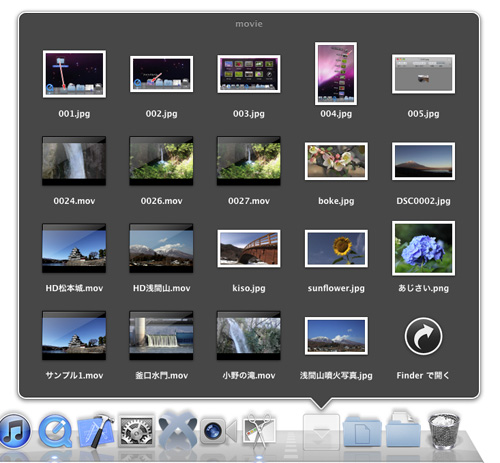Select sunflower.jpg image
The width and height of the screenshot is (500, 463).
coord(336,249)
